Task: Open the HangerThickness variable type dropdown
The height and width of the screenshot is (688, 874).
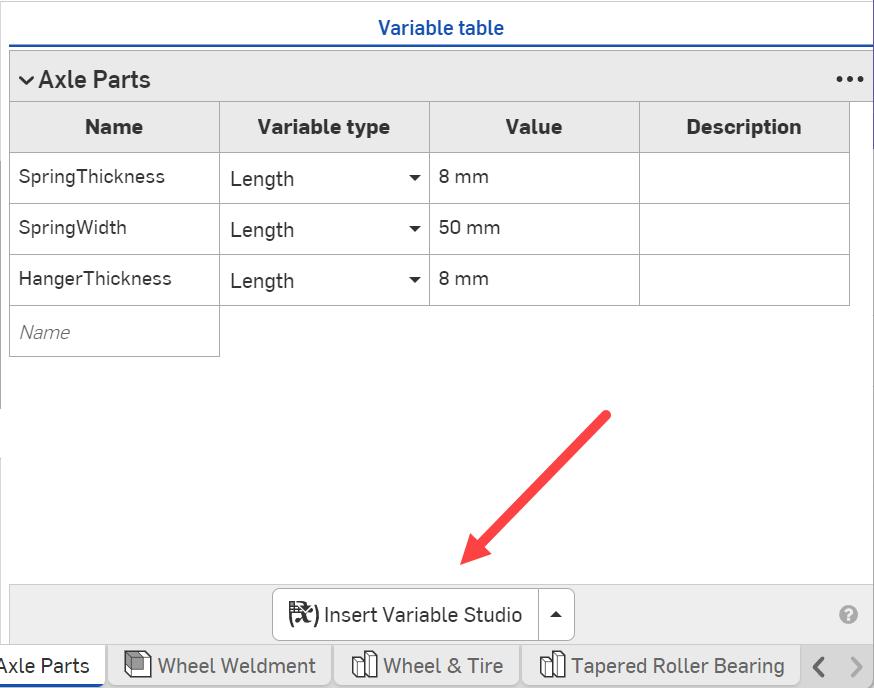Action: [414, 280]
